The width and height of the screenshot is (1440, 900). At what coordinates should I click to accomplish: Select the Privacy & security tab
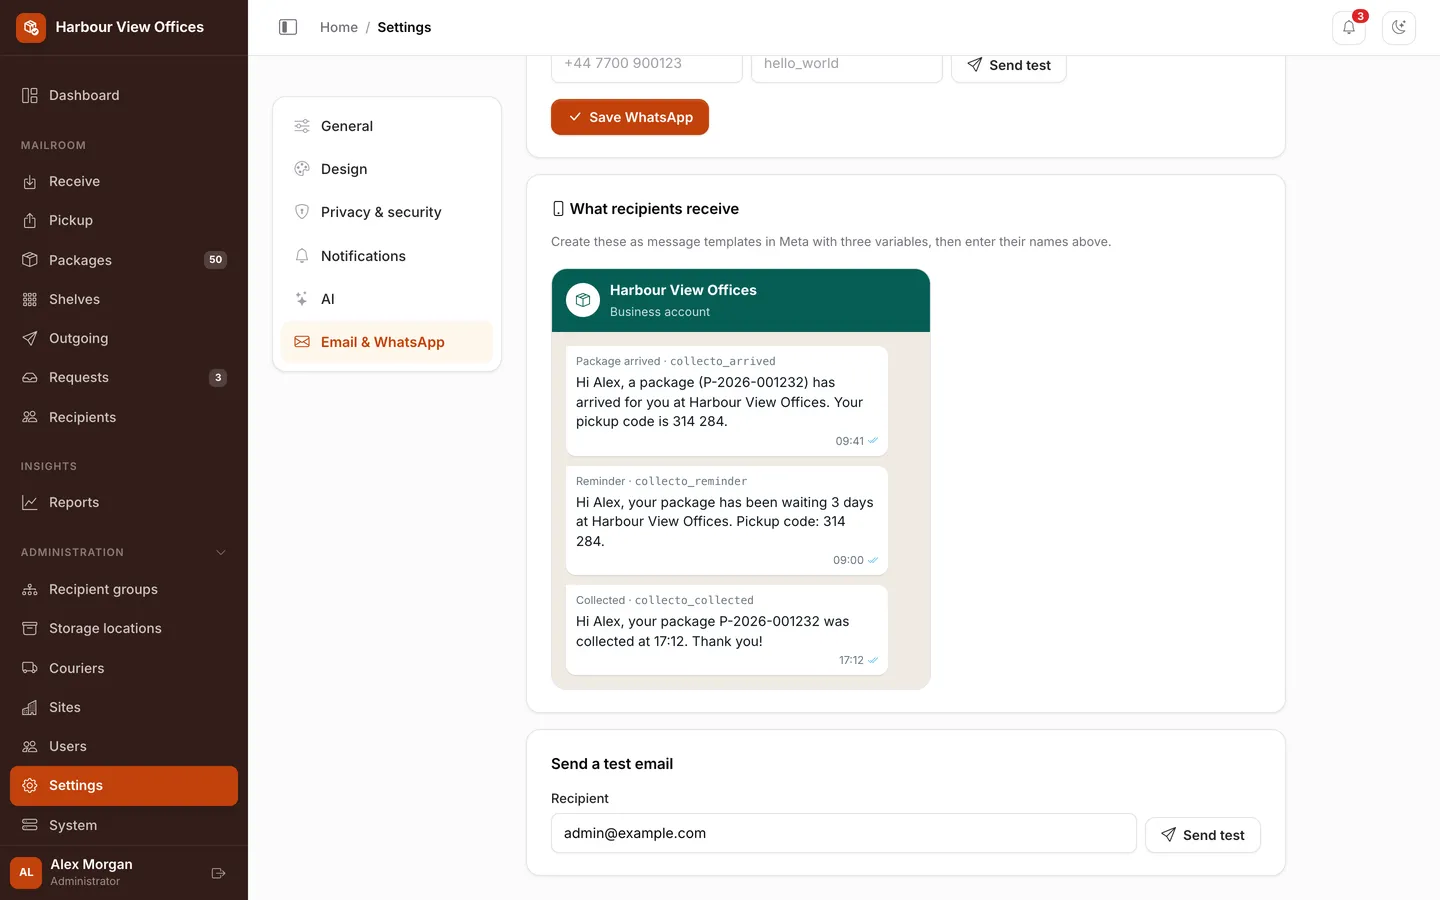[x=387, y=212]
